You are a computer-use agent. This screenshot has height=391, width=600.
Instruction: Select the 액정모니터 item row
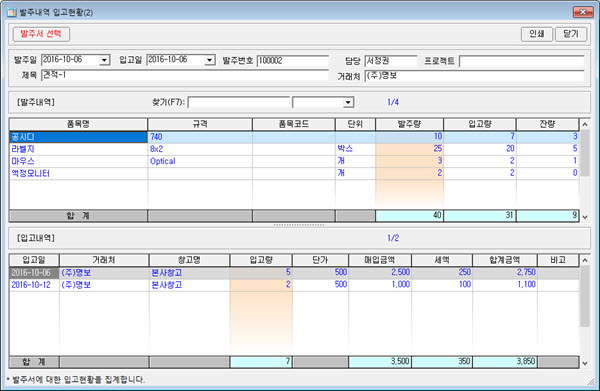pyautogui.click(x=294, y=173)
